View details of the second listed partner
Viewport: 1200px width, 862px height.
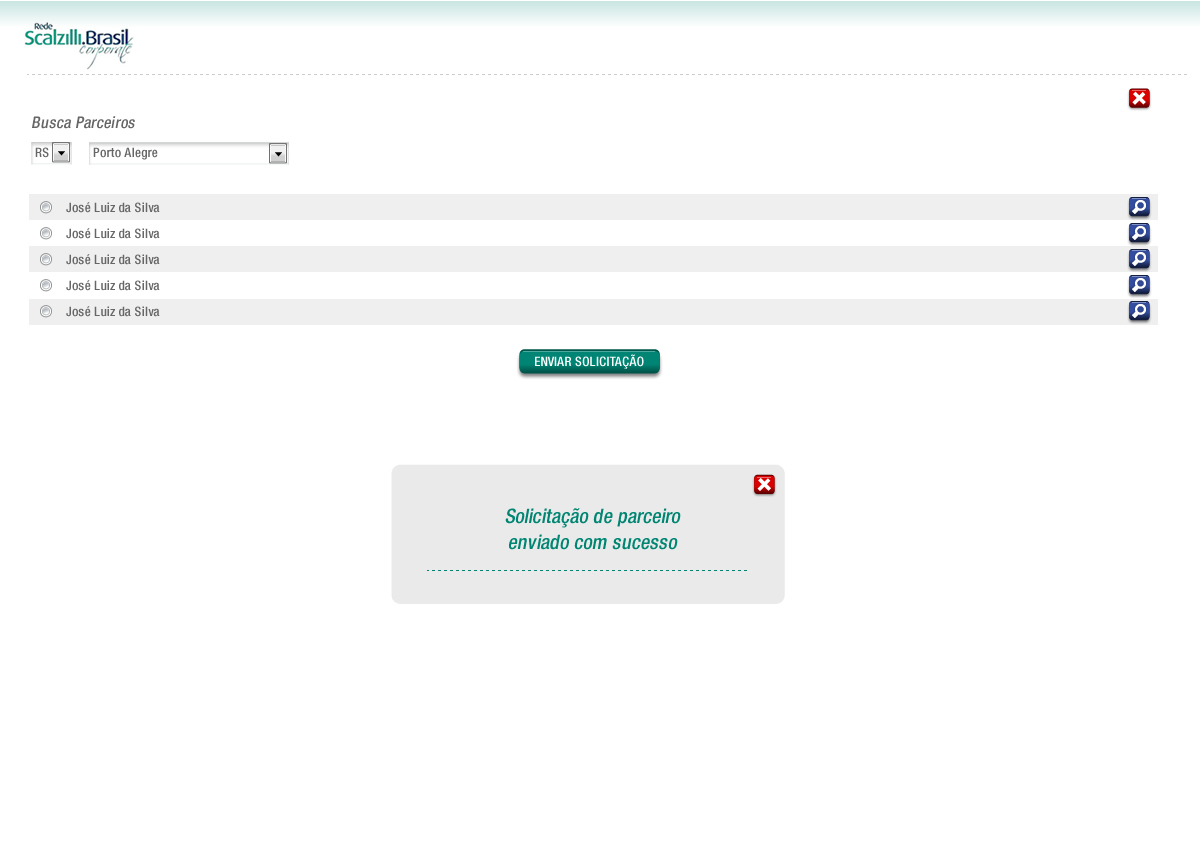(1139, 233)
